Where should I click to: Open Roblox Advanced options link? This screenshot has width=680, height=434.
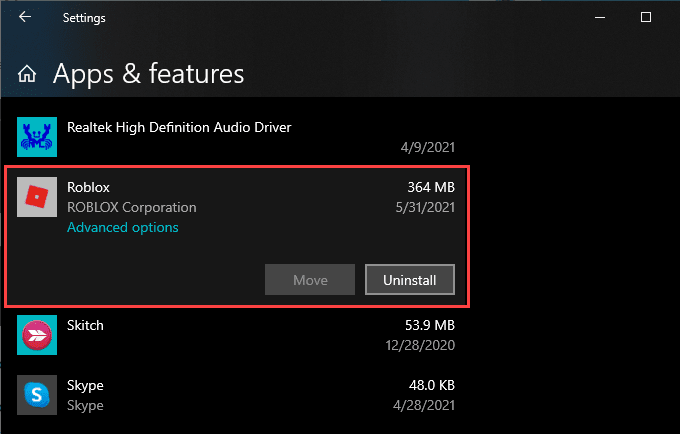pyautogui.click(x=122, y=228)
